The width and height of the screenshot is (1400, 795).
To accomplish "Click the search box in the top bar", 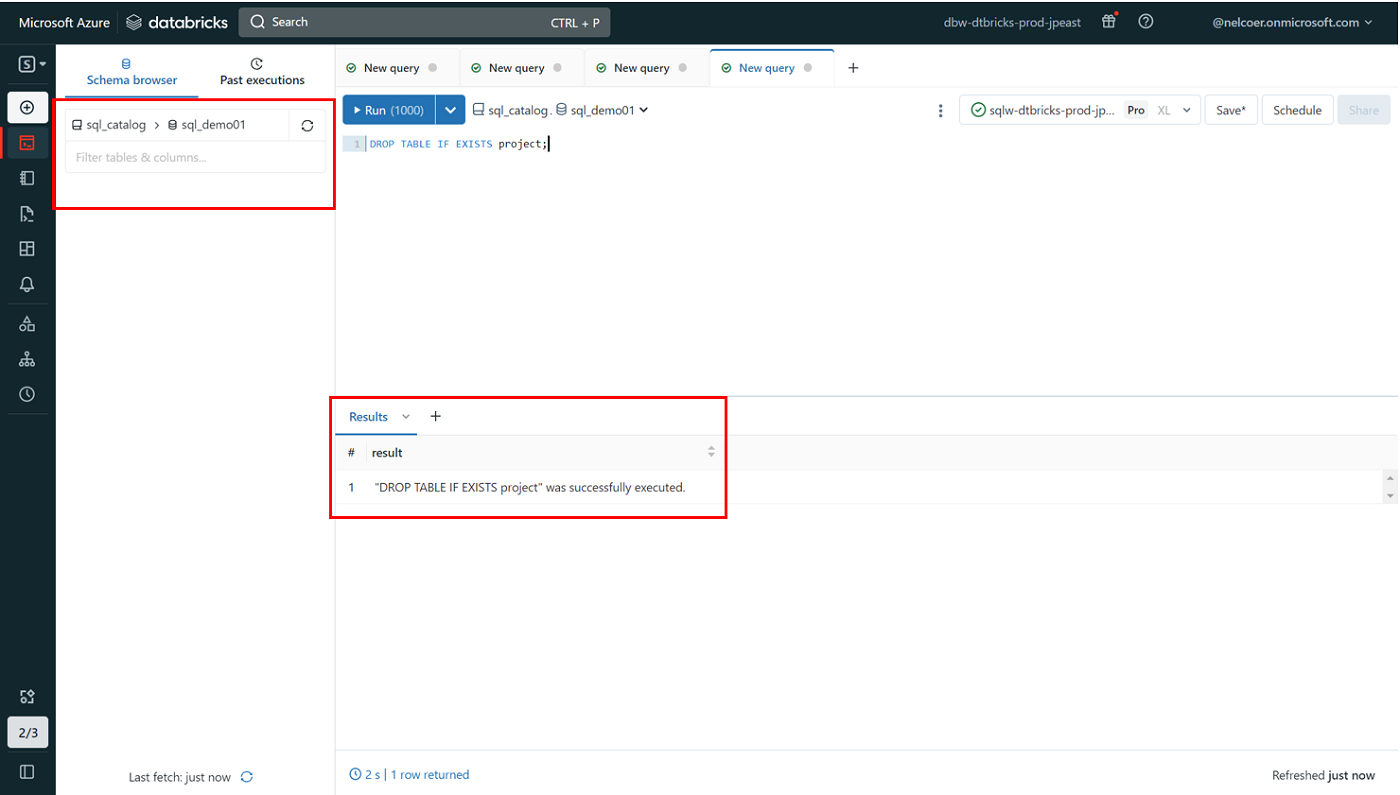I will pyautogui.click(x=424, y=22).
